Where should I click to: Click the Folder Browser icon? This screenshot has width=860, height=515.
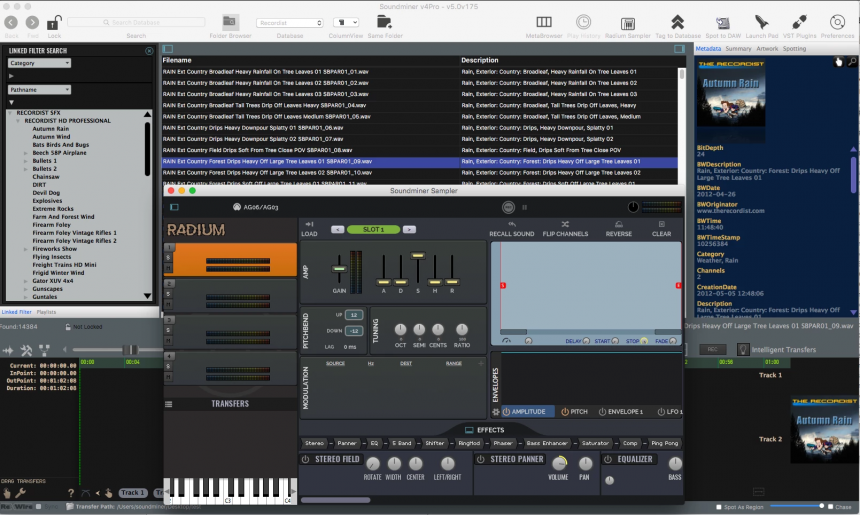pos(230,22)
